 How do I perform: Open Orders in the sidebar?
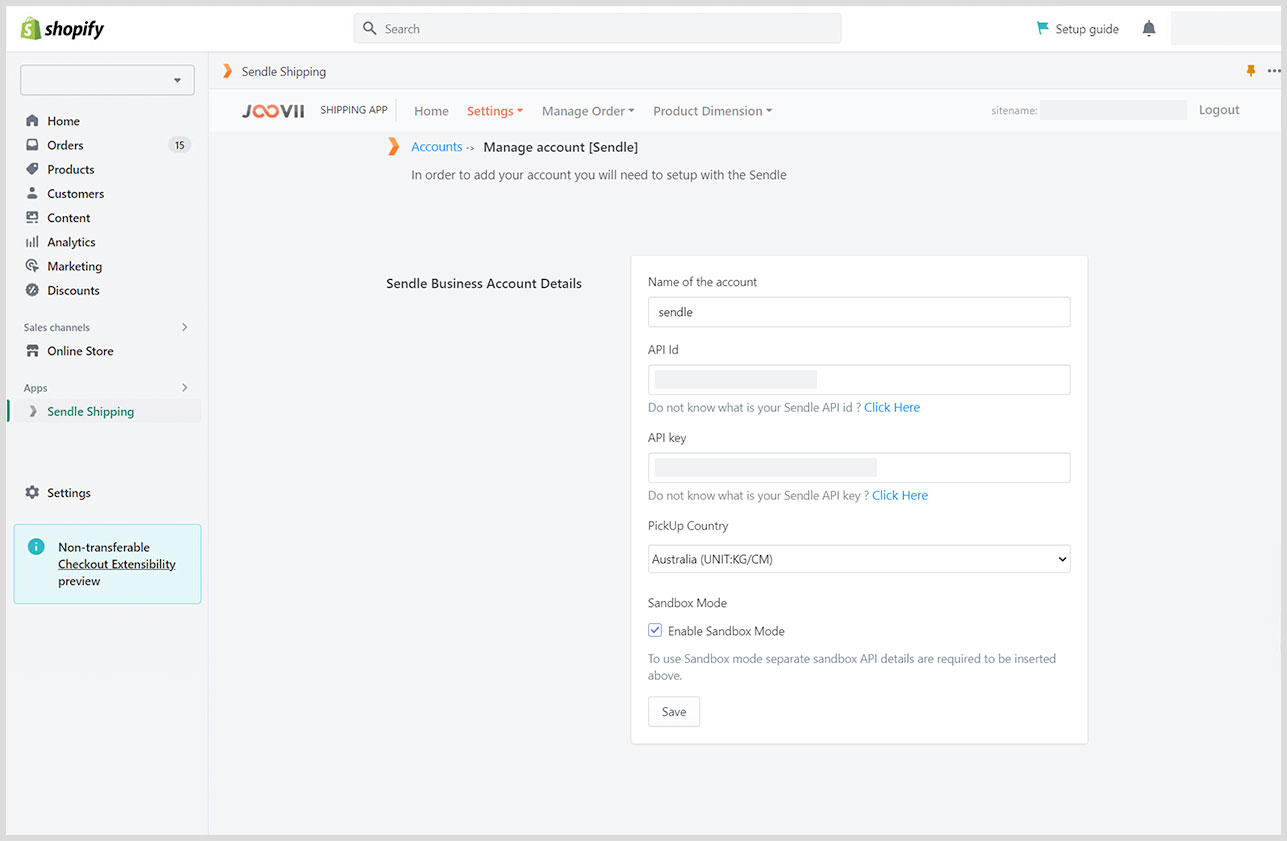[x=65, y=145]
